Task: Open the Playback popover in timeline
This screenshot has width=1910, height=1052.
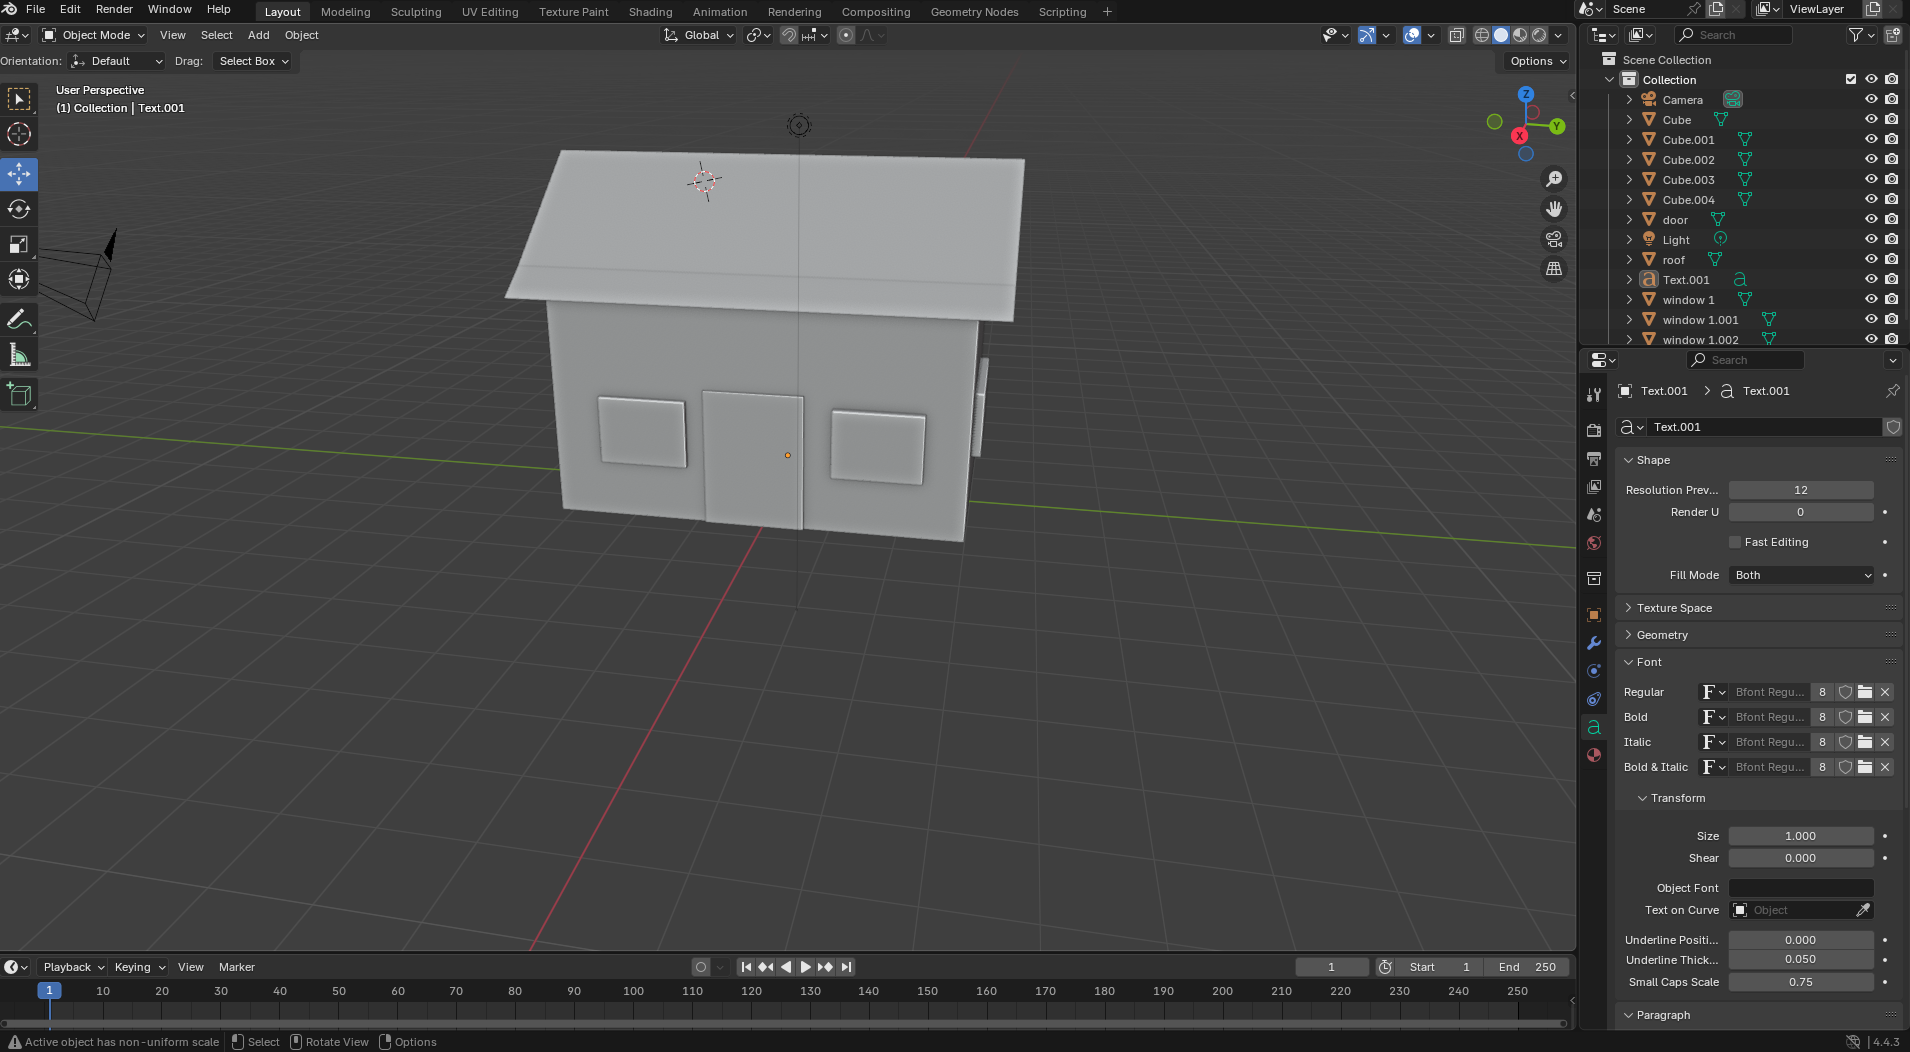Action: (73, 967)
